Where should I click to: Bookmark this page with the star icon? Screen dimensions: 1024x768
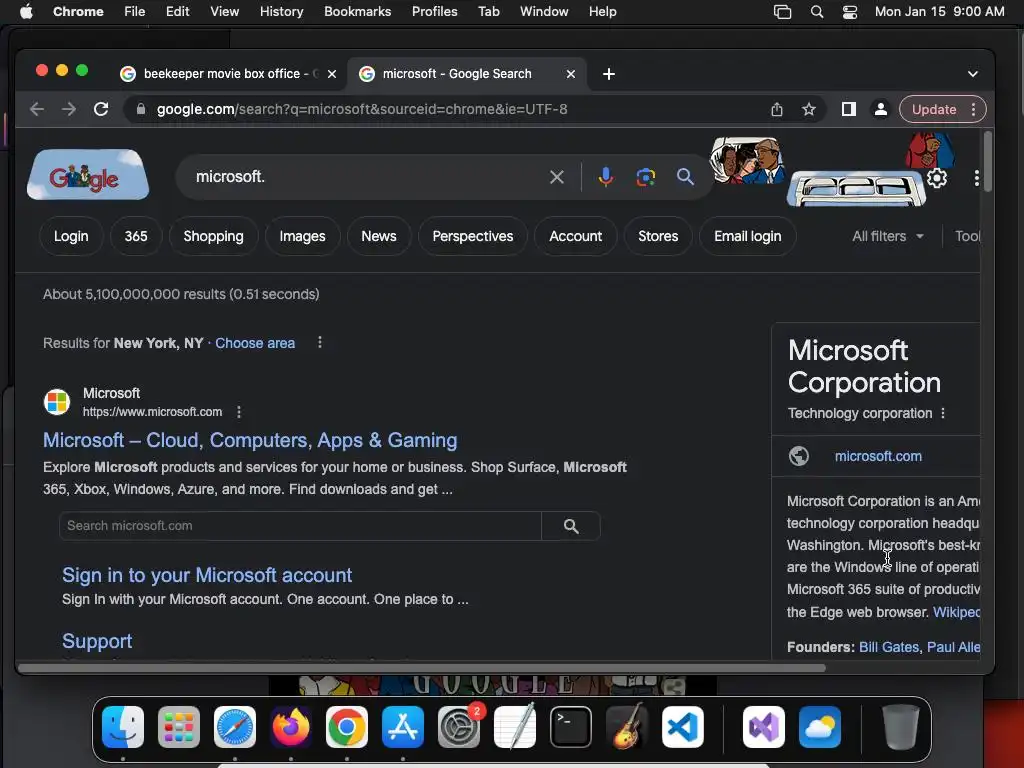click(808, 109)
